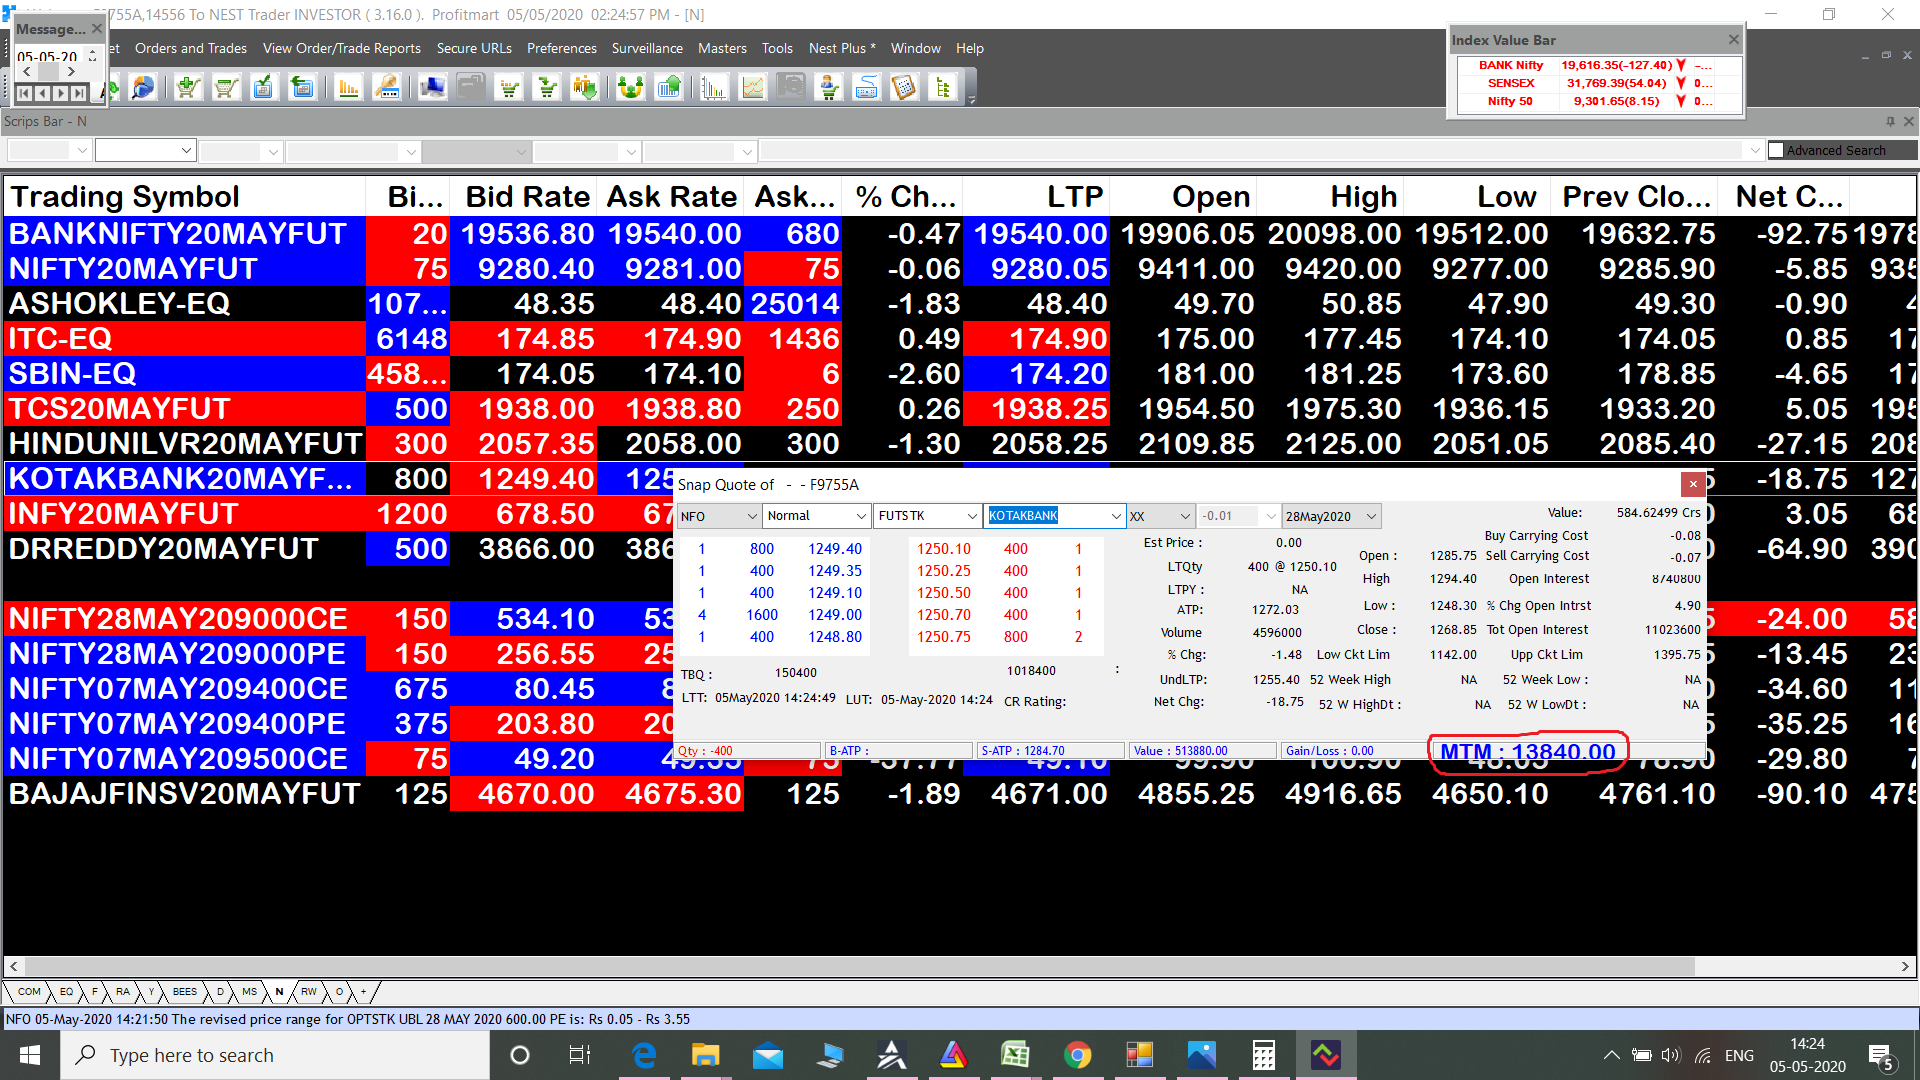Click the green users group toolbar icon
This screenshot has width=1920, height=1080.
tap(631, 88)
